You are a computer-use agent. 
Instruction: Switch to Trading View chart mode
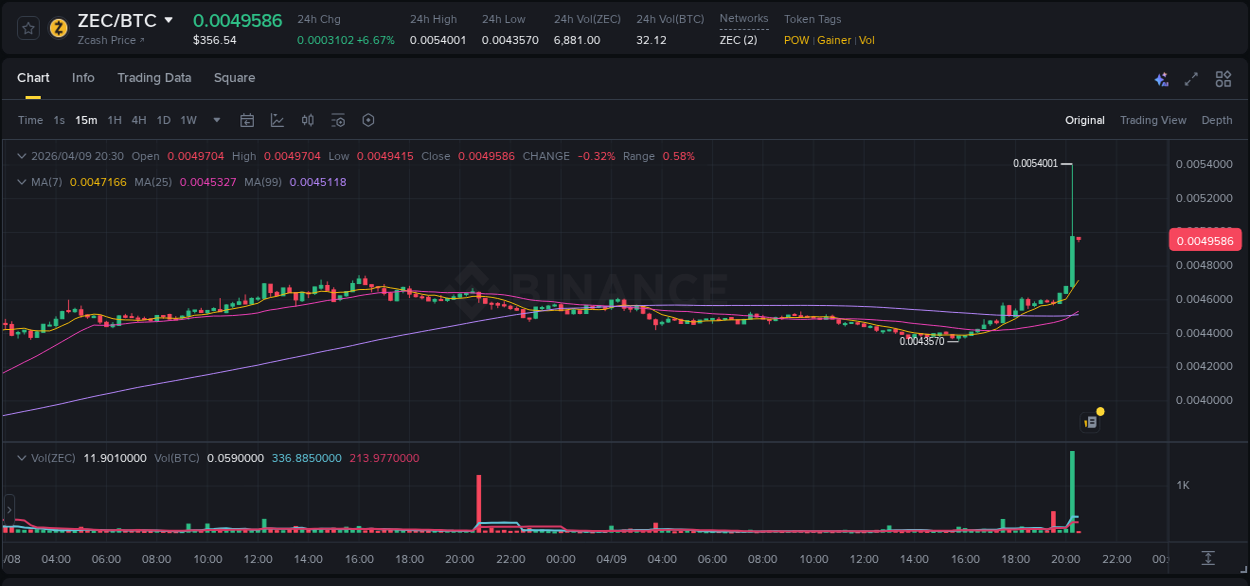pos(1152,120)
